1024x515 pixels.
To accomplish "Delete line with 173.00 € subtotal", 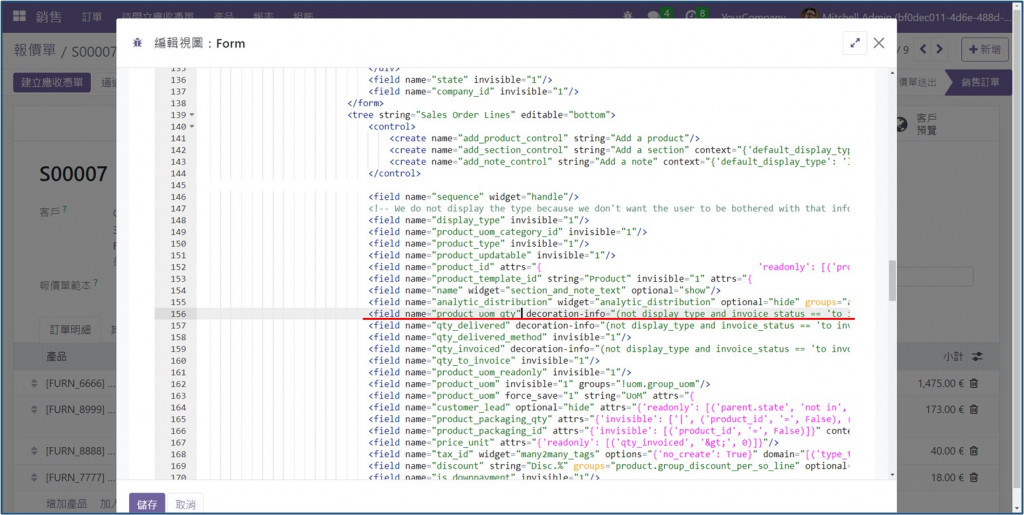I will coord(974,409).
